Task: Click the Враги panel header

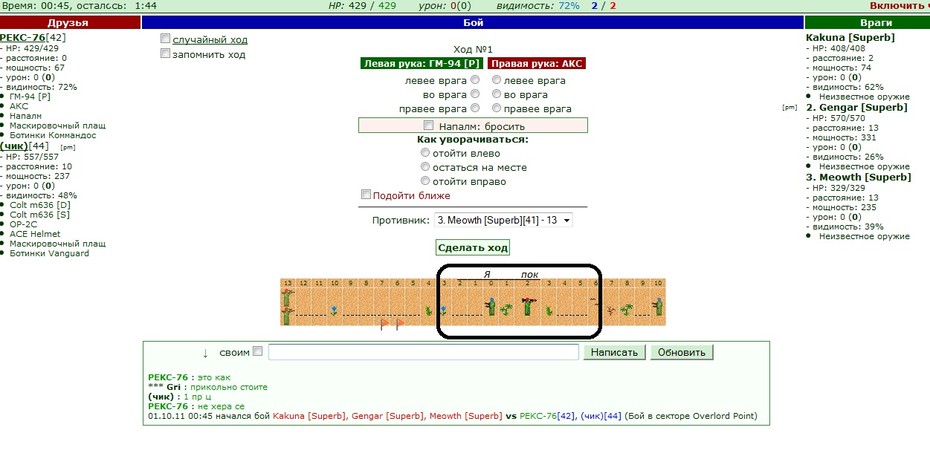Action: (x=867, y=23)
